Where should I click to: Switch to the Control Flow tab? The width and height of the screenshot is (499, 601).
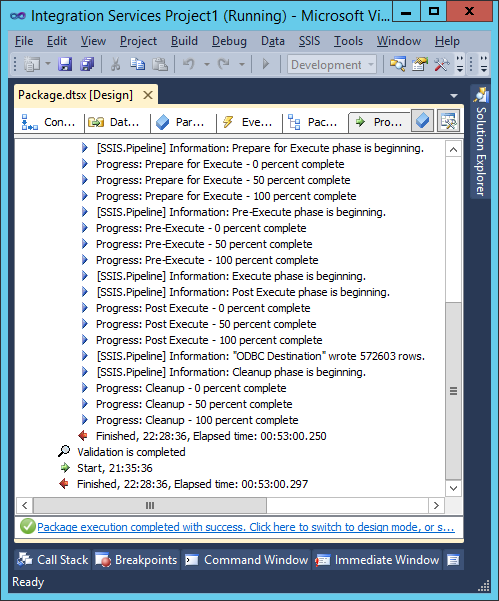point(49,122)
